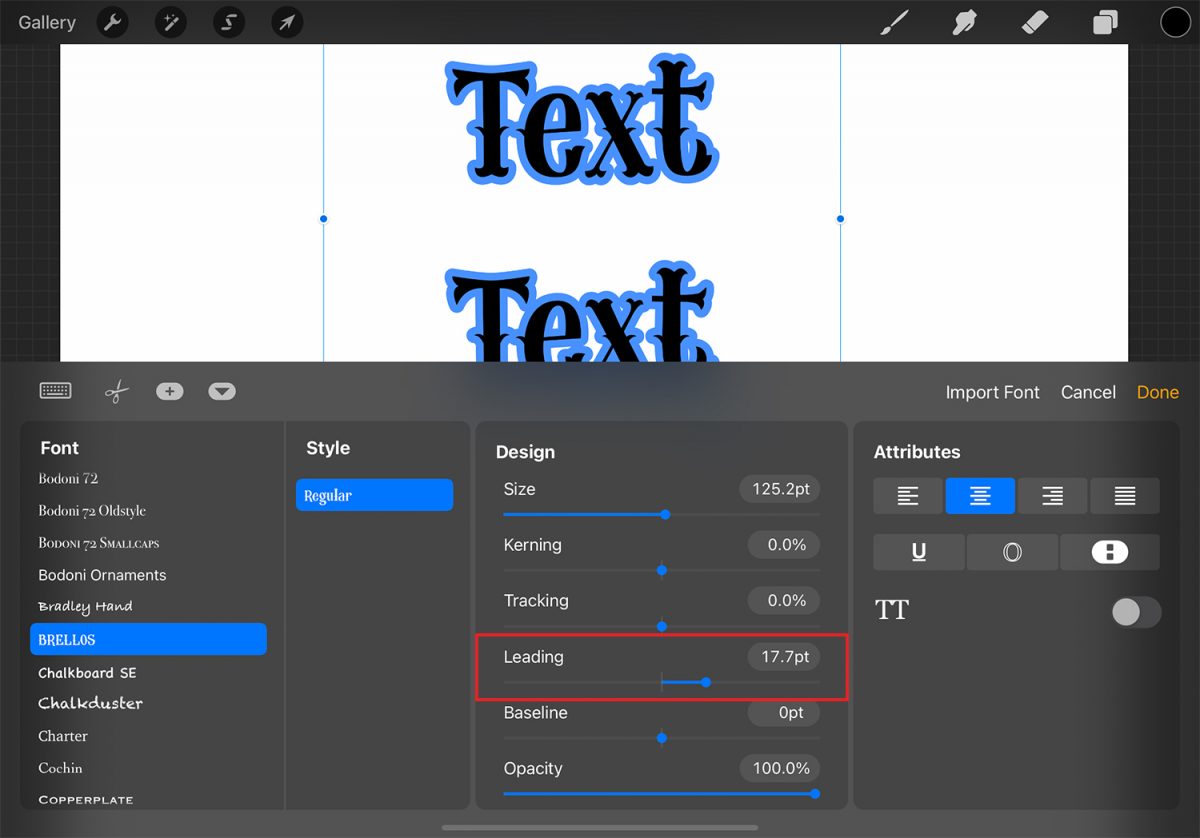The width and height of the screenshot is (1200, 838).
Task: Open the Layers panel
Action: click(1105, 22)
